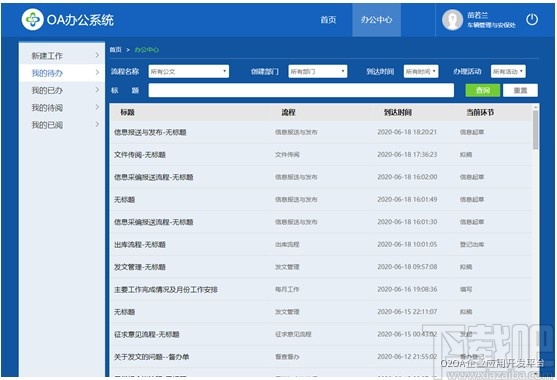Click the timestamp 2020-06-18 10:01:05
Viewport: 557px width, 380px height.
(407, 244)
